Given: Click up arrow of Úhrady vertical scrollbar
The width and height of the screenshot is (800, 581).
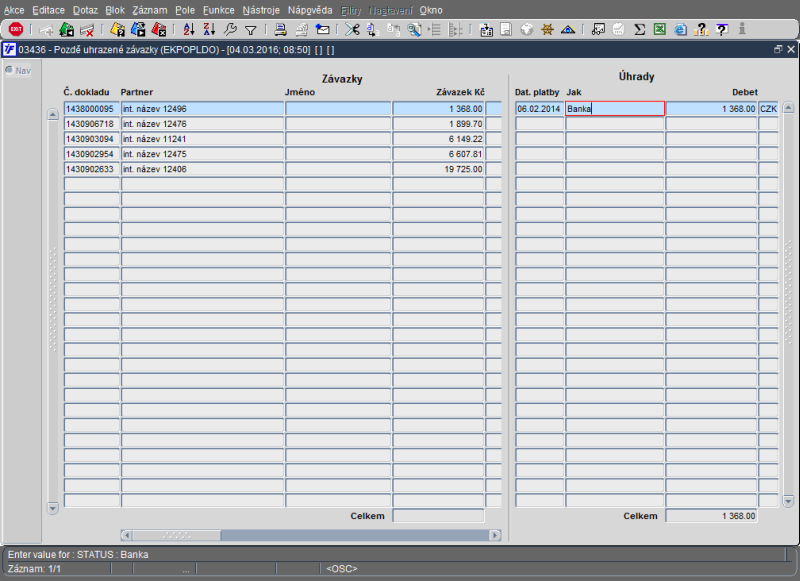Looking at the screenshot, I should coord(788,108).
